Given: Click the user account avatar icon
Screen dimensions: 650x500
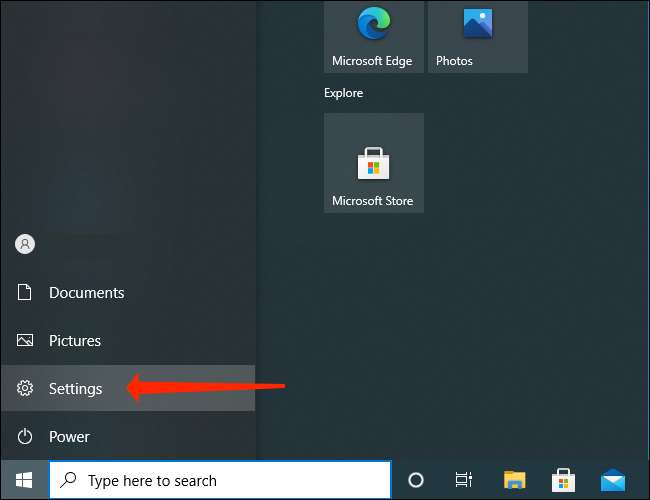Looking at the screenshot, I should [x=26, y=244].
